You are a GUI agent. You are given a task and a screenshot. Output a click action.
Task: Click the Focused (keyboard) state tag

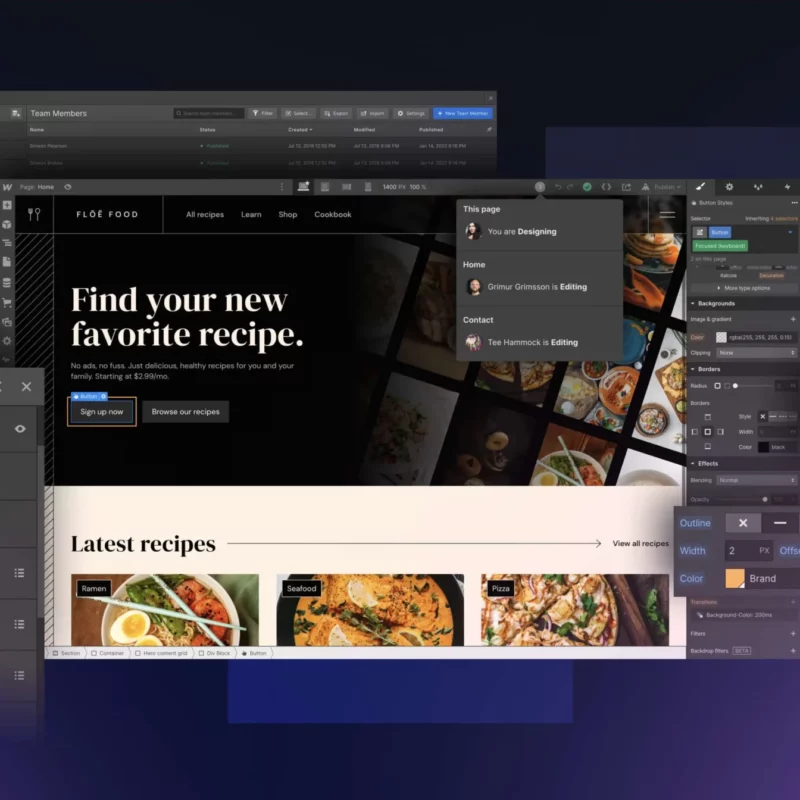click(x=720, y=246)
